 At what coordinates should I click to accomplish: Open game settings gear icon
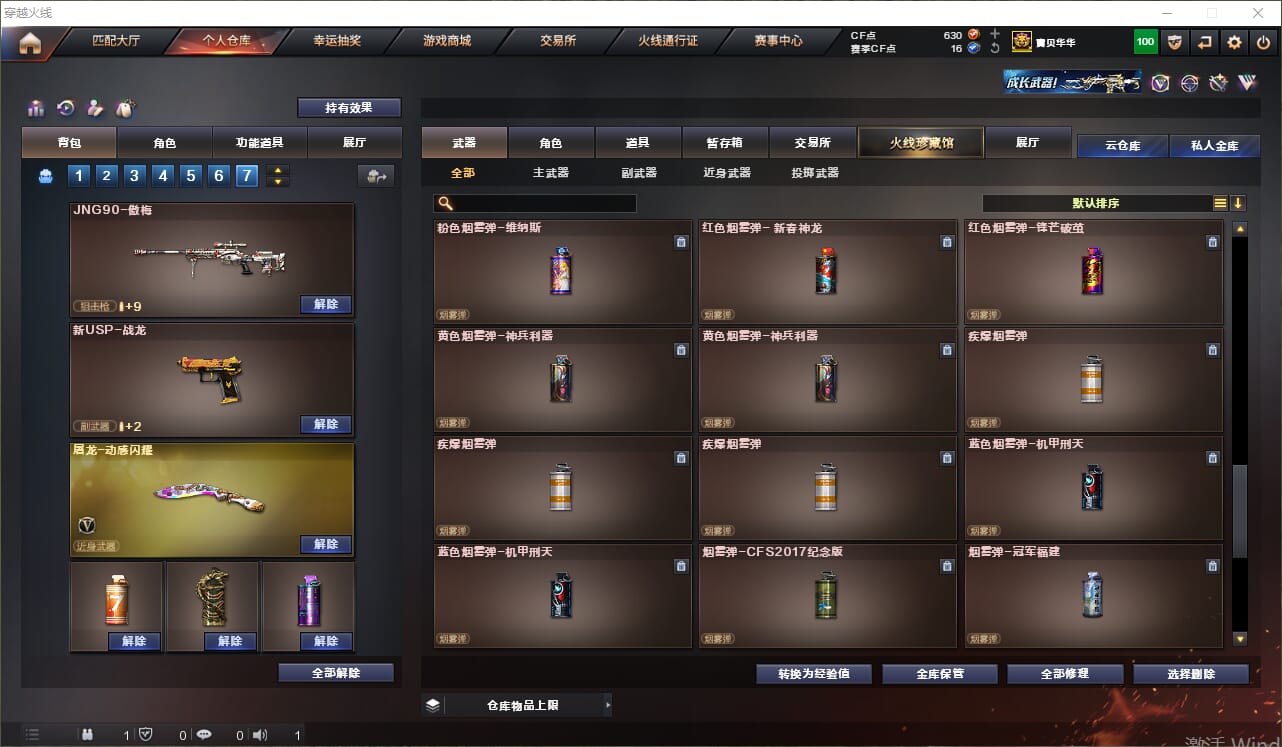1235,42
